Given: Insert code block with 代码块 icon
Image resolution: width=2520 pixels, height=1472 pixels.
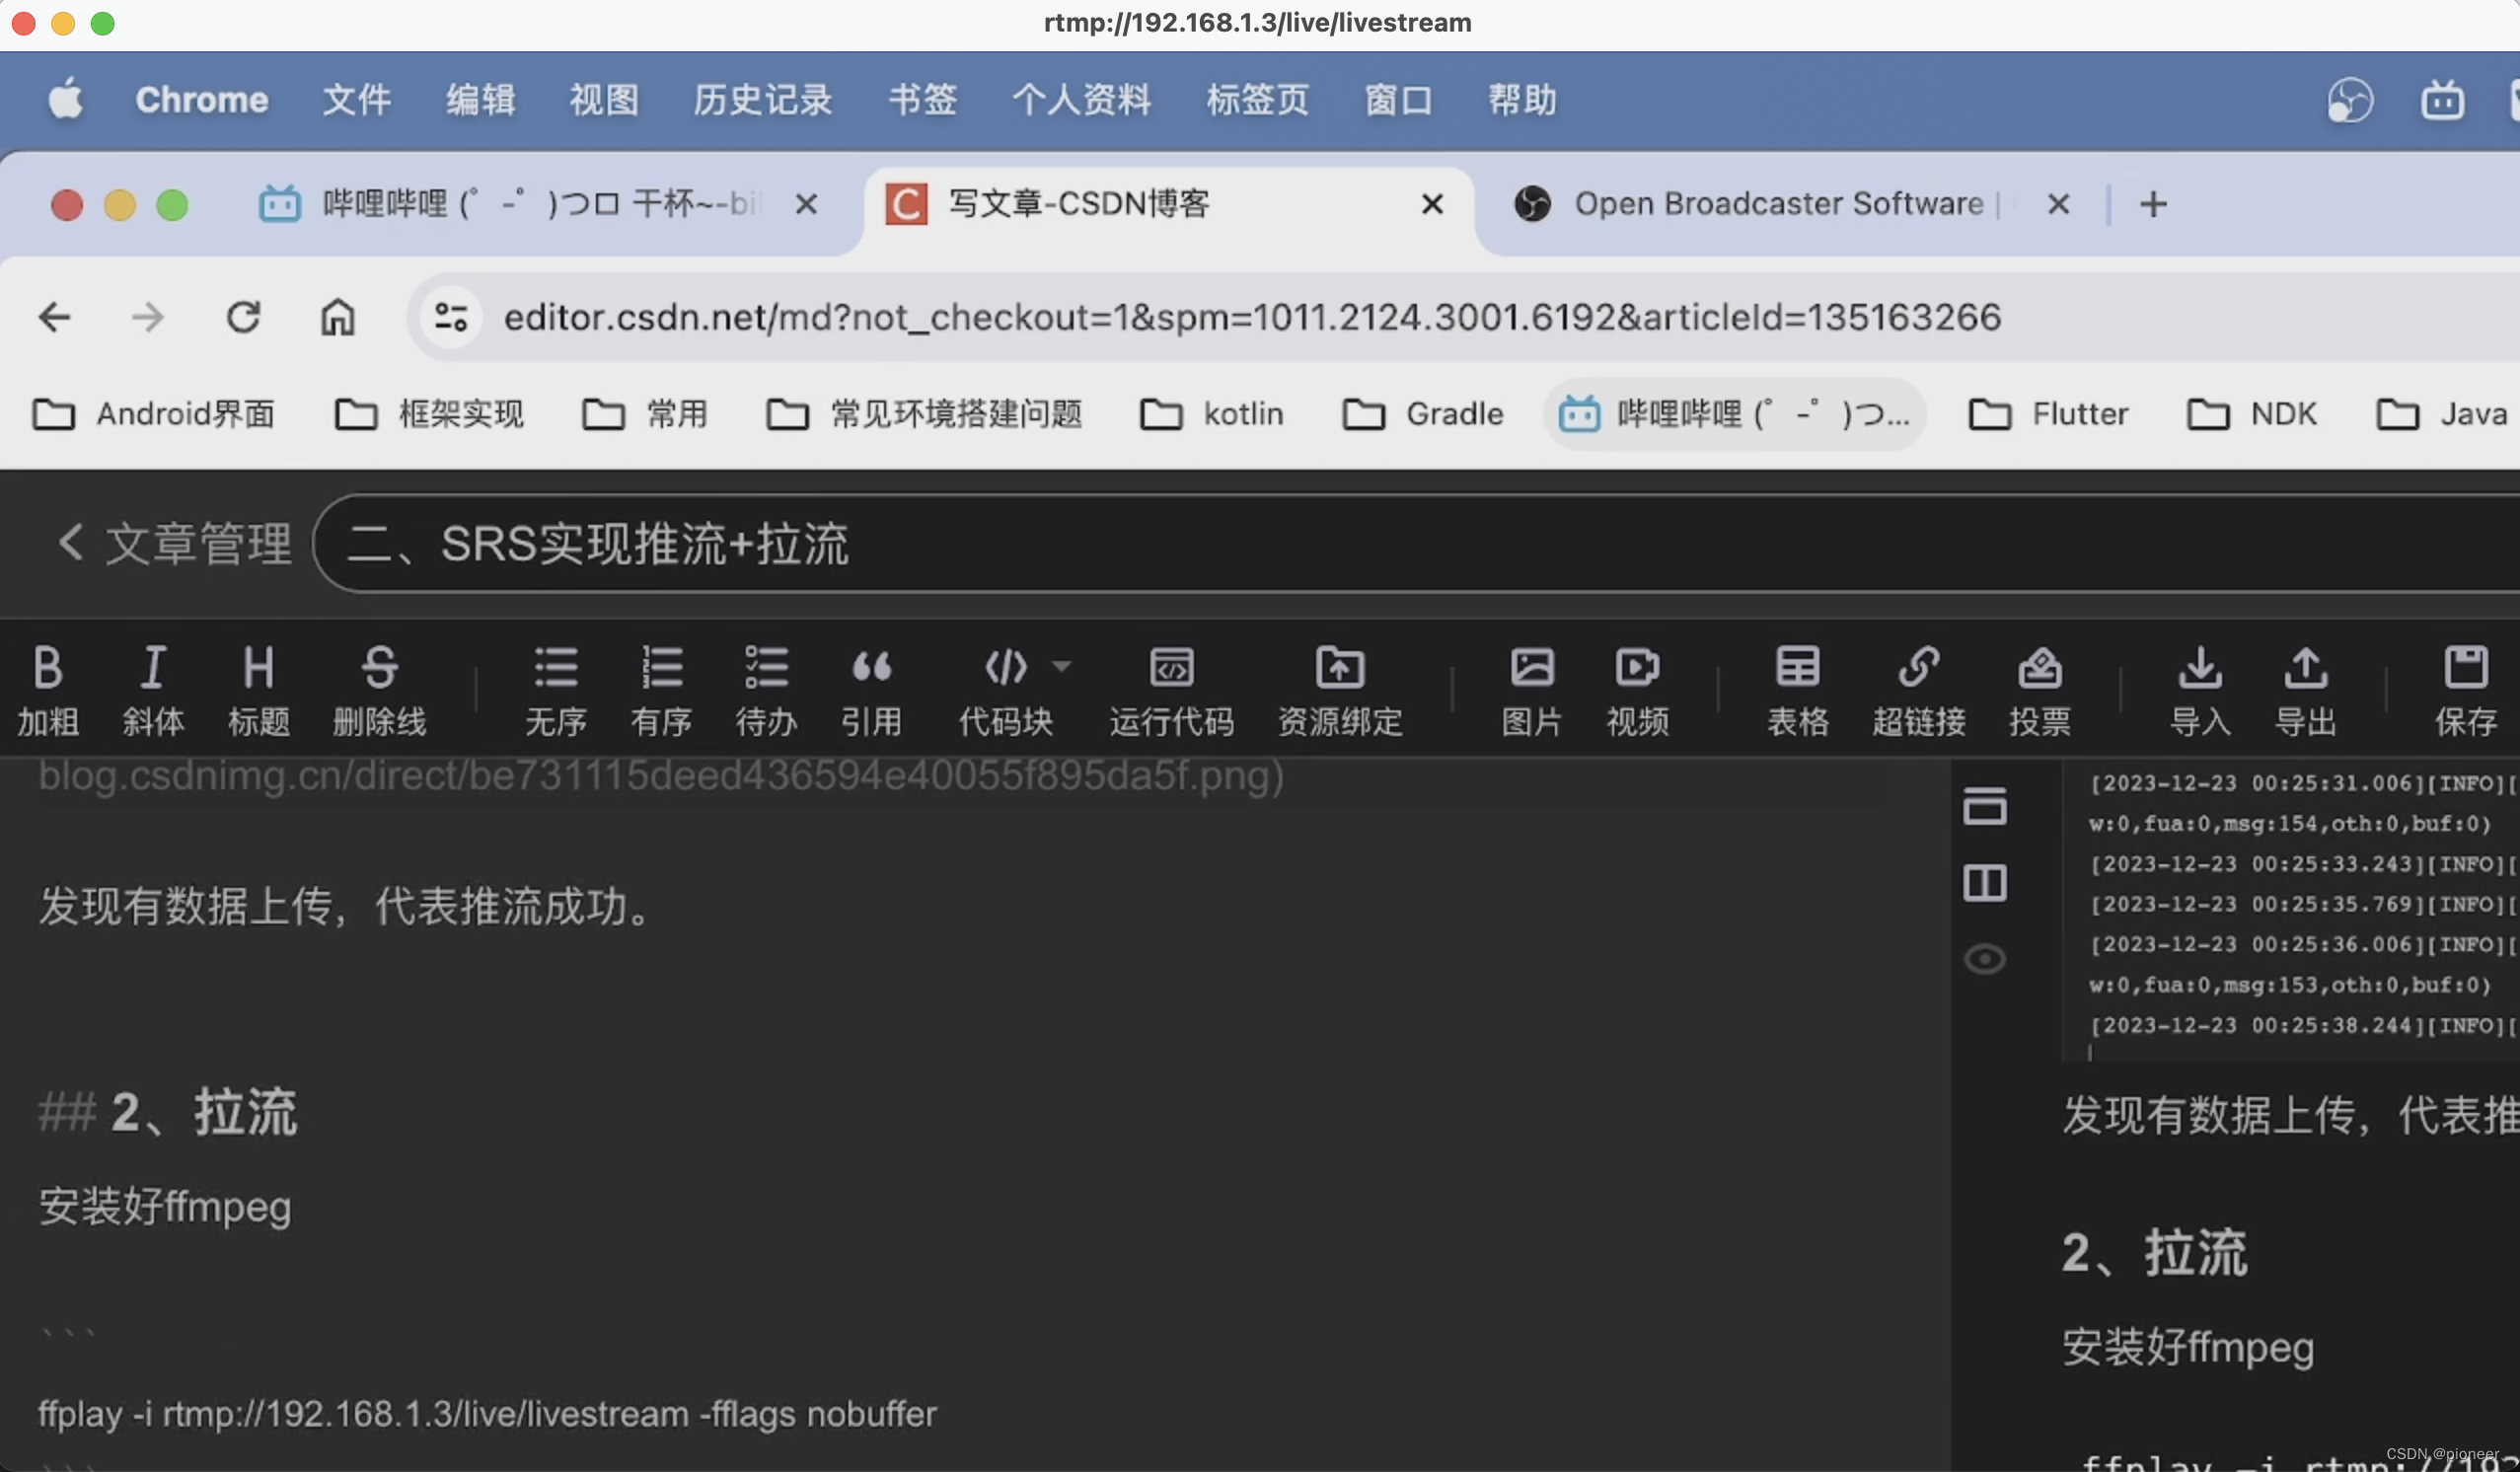Looking at the screenshot, I should tap(1005, 689).
